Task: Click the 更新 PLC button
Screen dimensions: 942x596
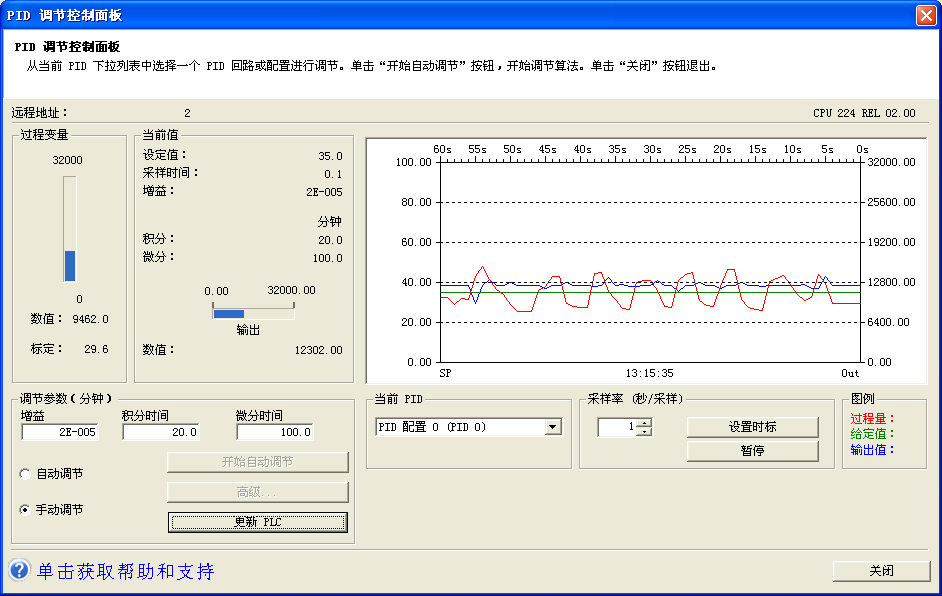Action: (258, 522)
